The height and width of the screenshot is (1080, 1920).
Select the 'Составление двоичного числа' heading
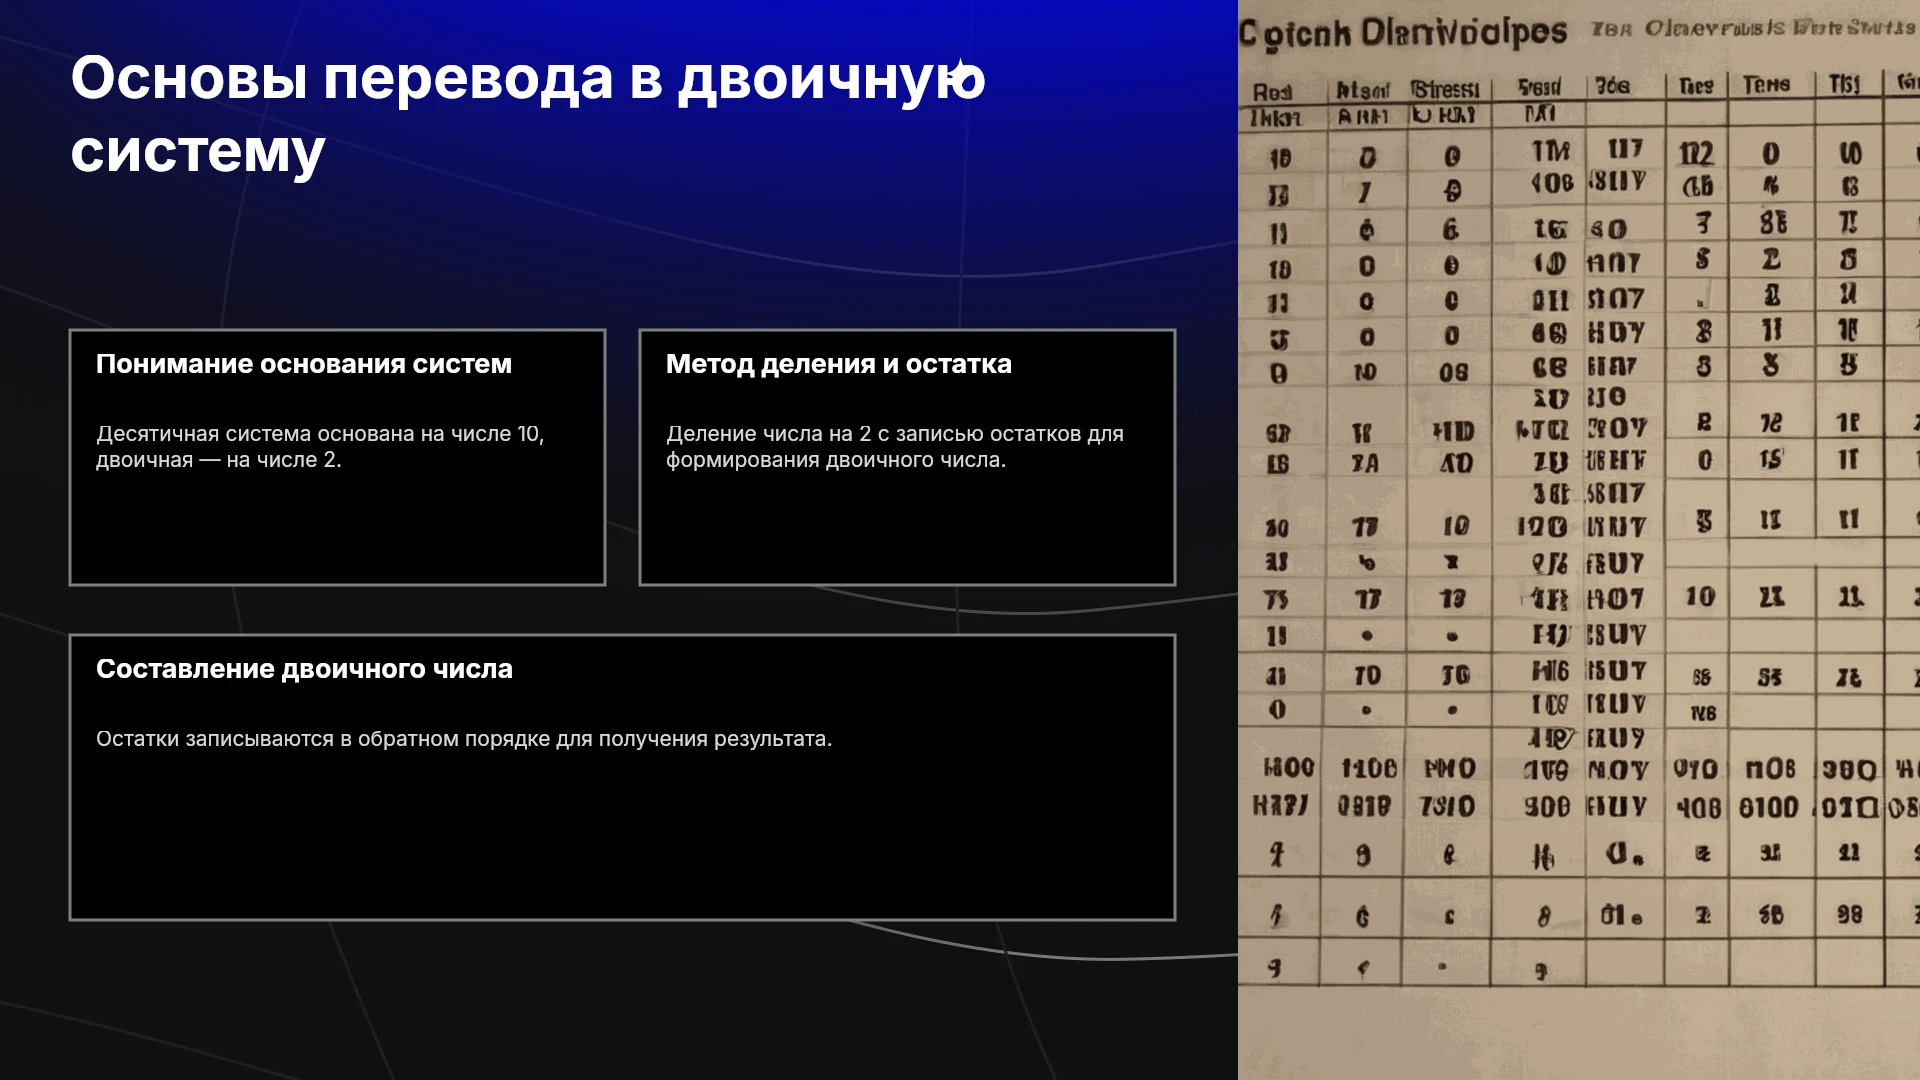click(304, 669)
